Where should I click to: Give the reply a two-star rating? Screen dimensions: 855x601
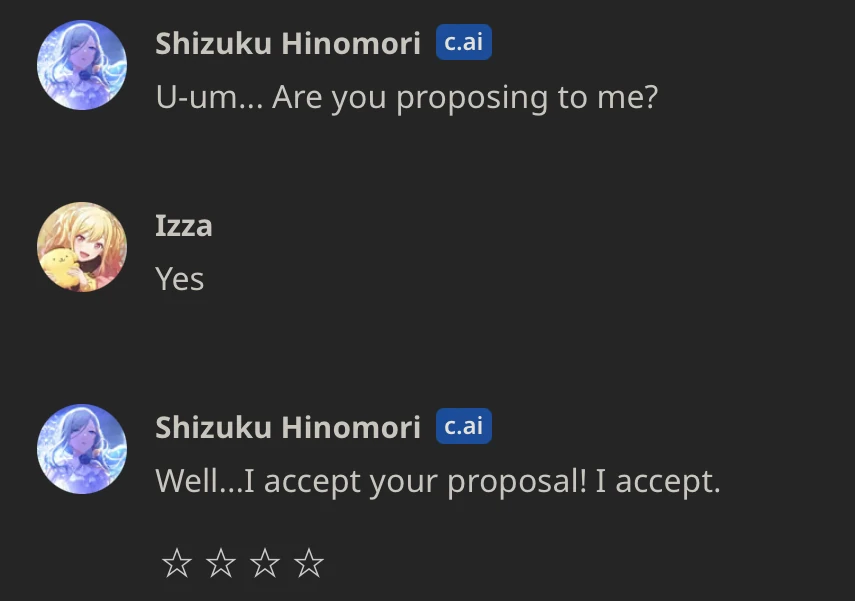click(x=221, y=564)
